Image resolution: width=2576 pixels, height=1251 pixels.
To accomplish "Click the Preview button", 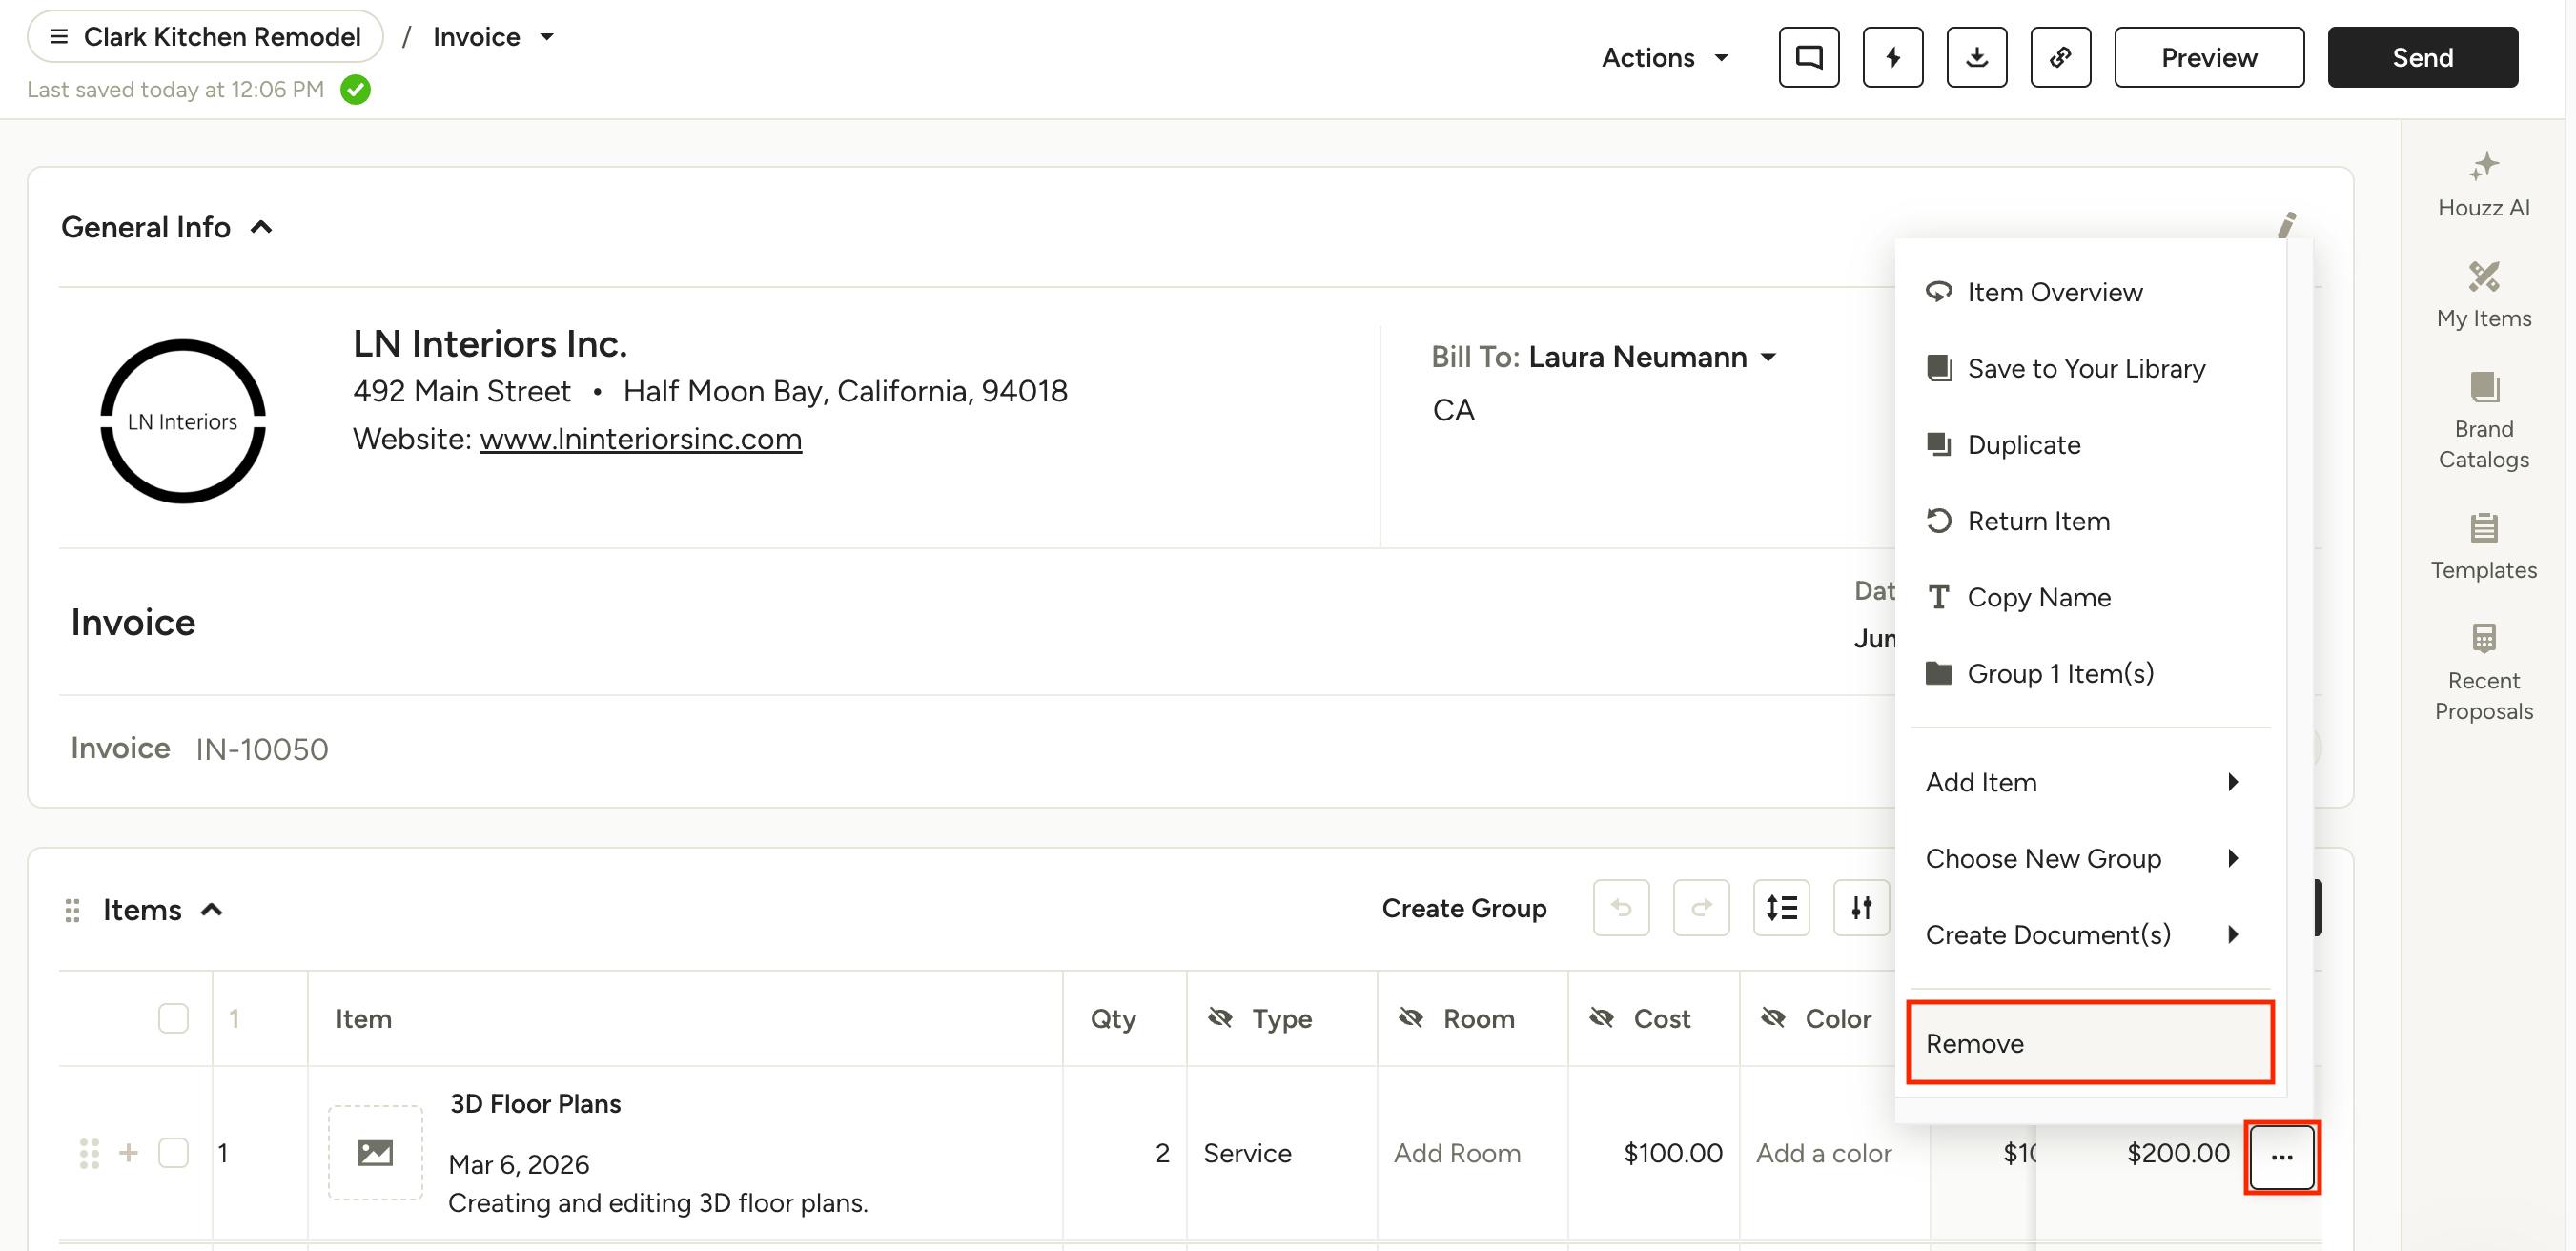I will tap(2208, 57).
